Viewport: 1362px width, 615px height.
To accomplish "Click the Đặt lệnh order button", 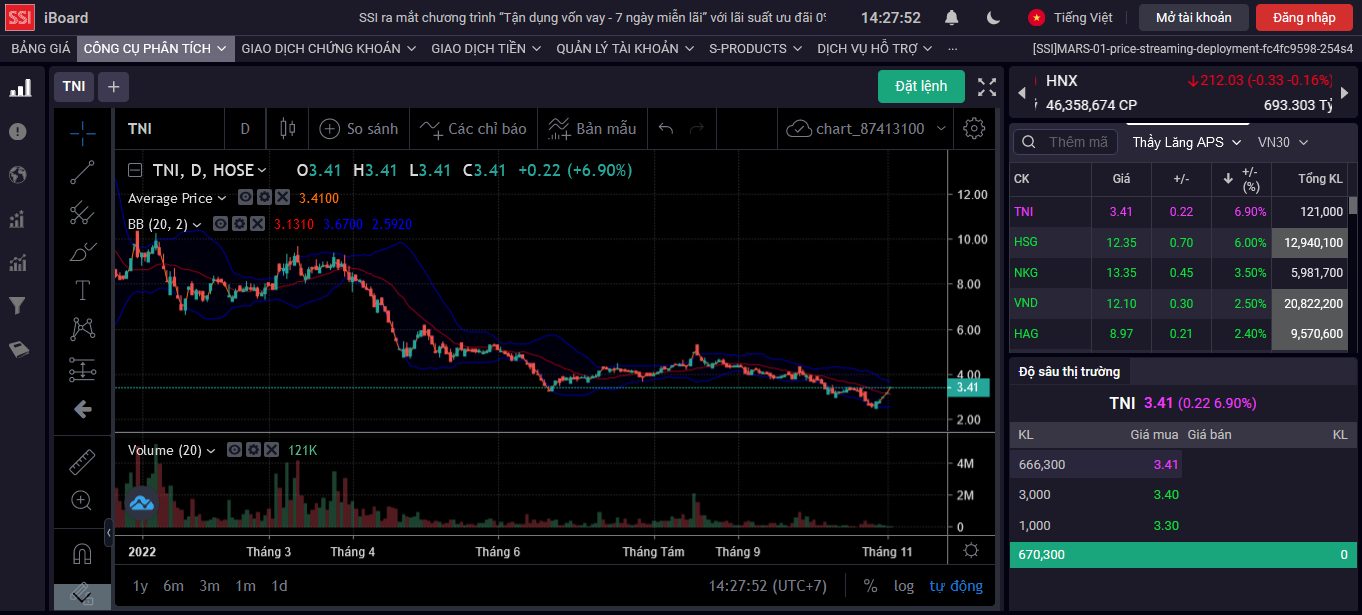I will coord(921,86).
